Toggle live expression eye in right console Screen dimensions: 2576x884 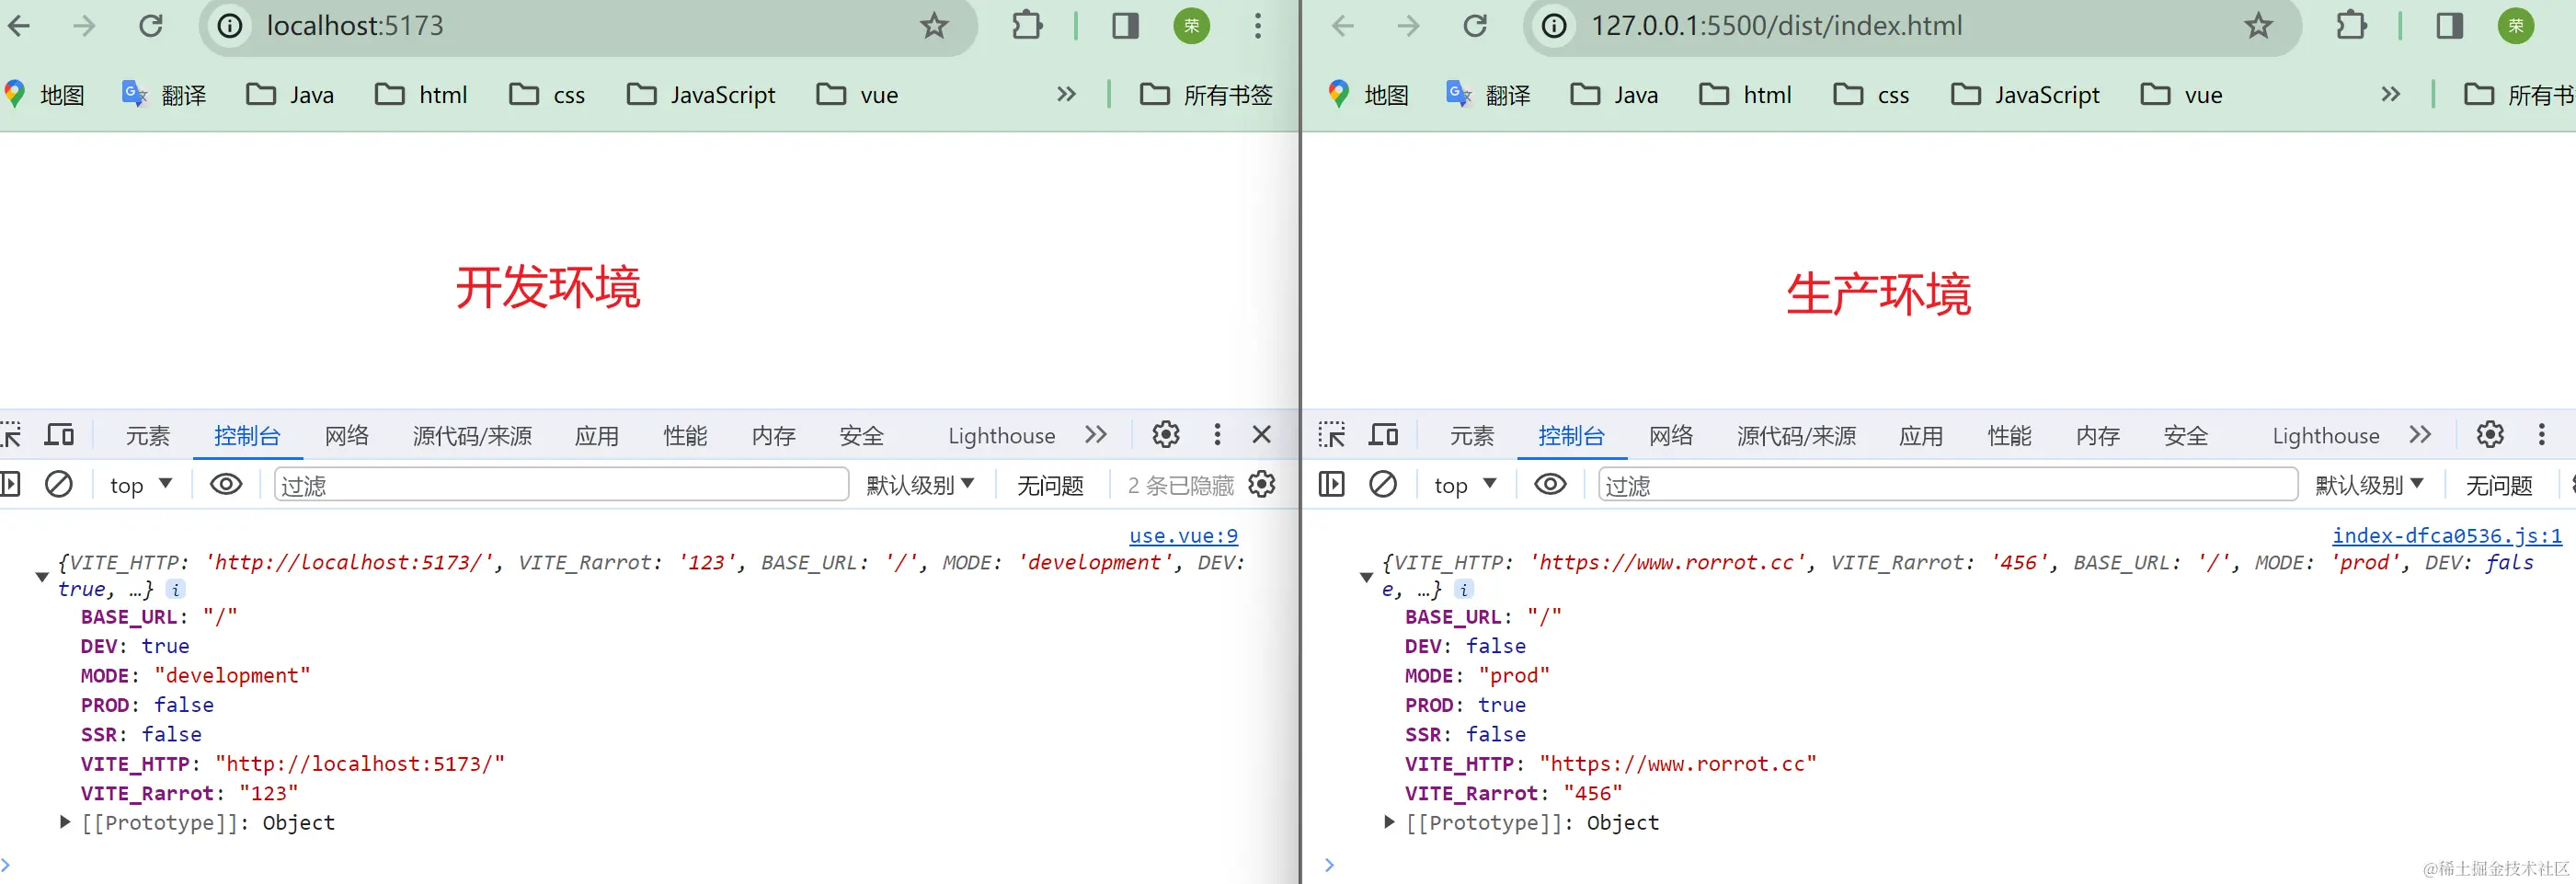point(1550,485)
